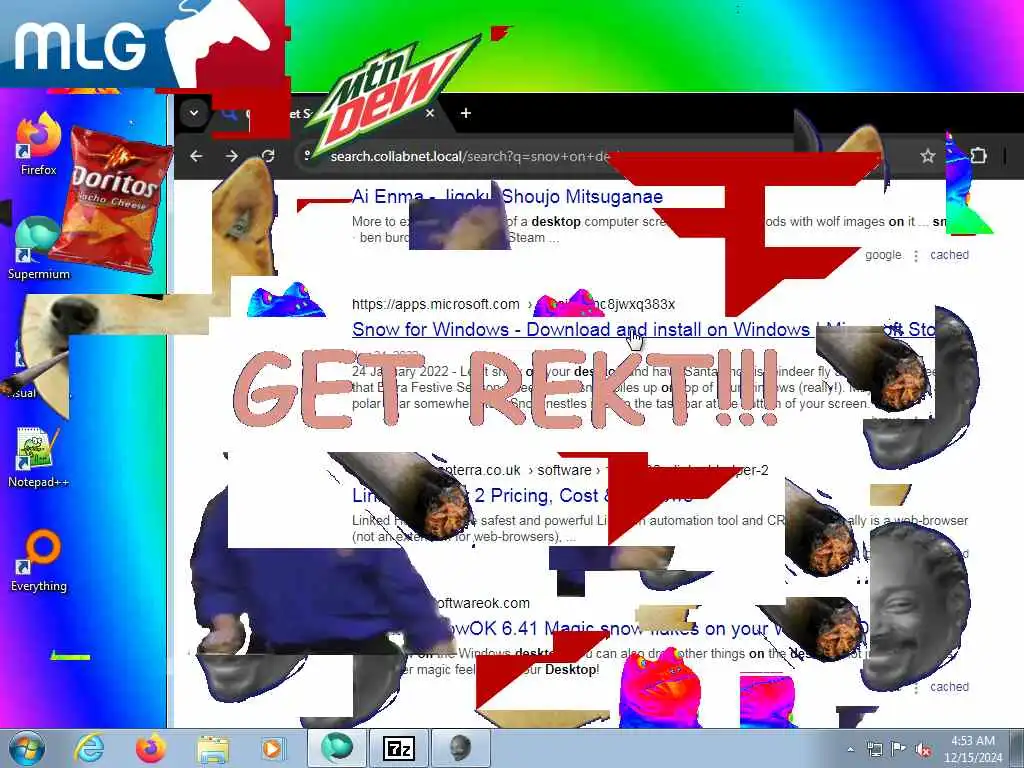Screen dimensions: 1024x768
Task: Bookmark this page with the star
Action: (927, 156)
